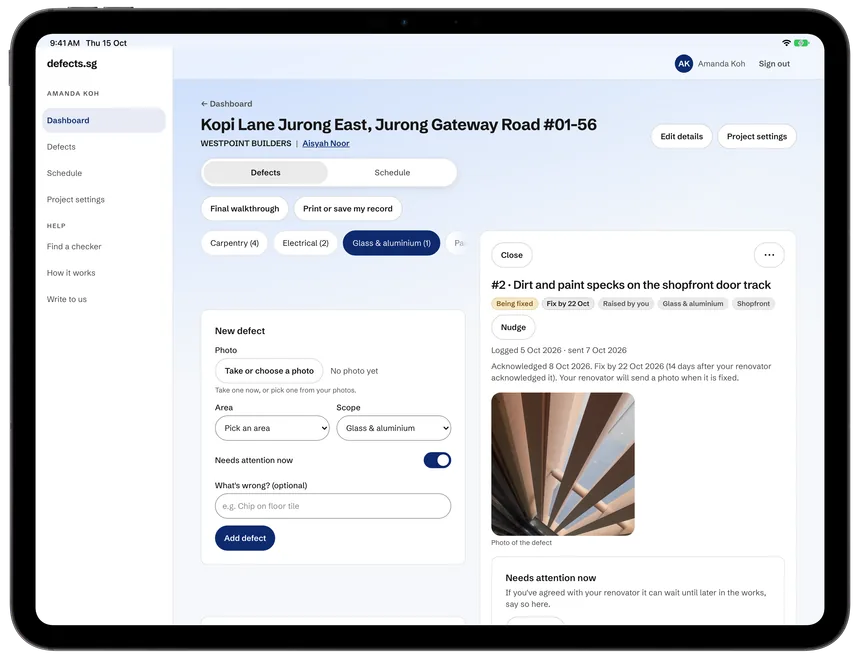Open the Pick an area dropdown

[x=272, y=428]
